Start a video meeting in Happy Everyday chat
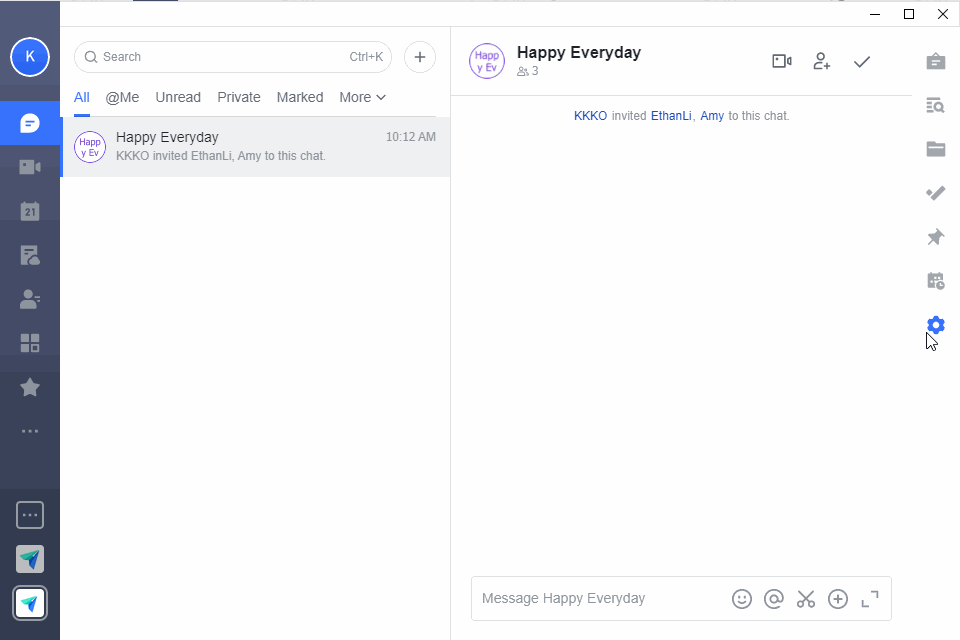Viewport: 960px width, 640px height. click(781, 61)
